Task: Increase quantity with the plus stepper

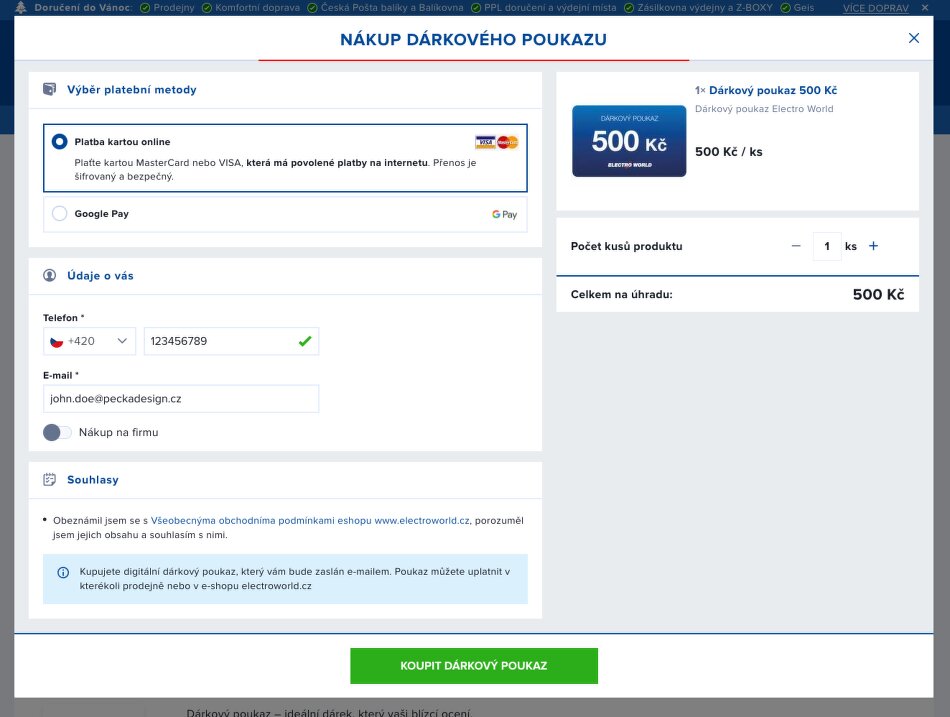Action: point(873,246)
